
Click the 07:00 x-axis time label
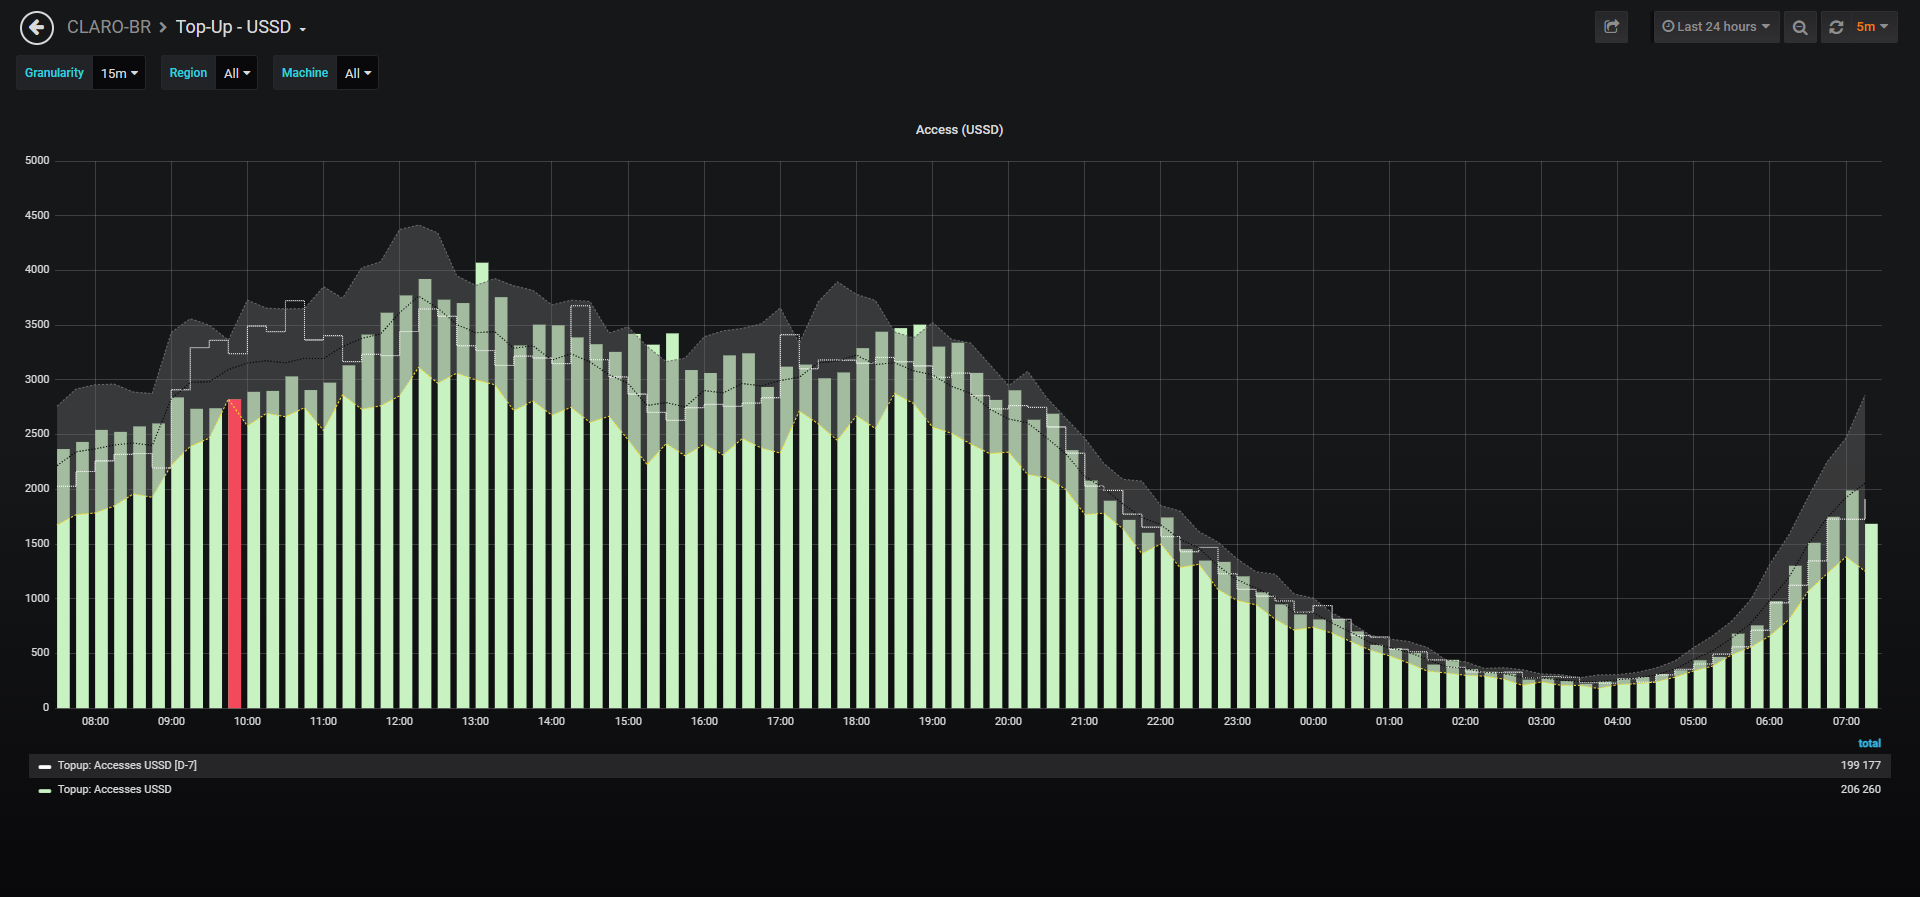coord(1846,722)
